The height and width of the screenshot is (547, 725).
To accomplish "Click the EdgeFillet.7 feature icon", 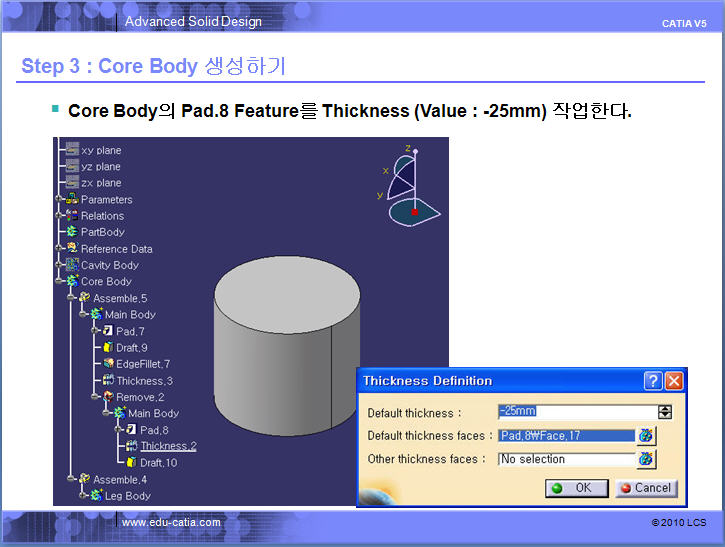I will (108, 364).
